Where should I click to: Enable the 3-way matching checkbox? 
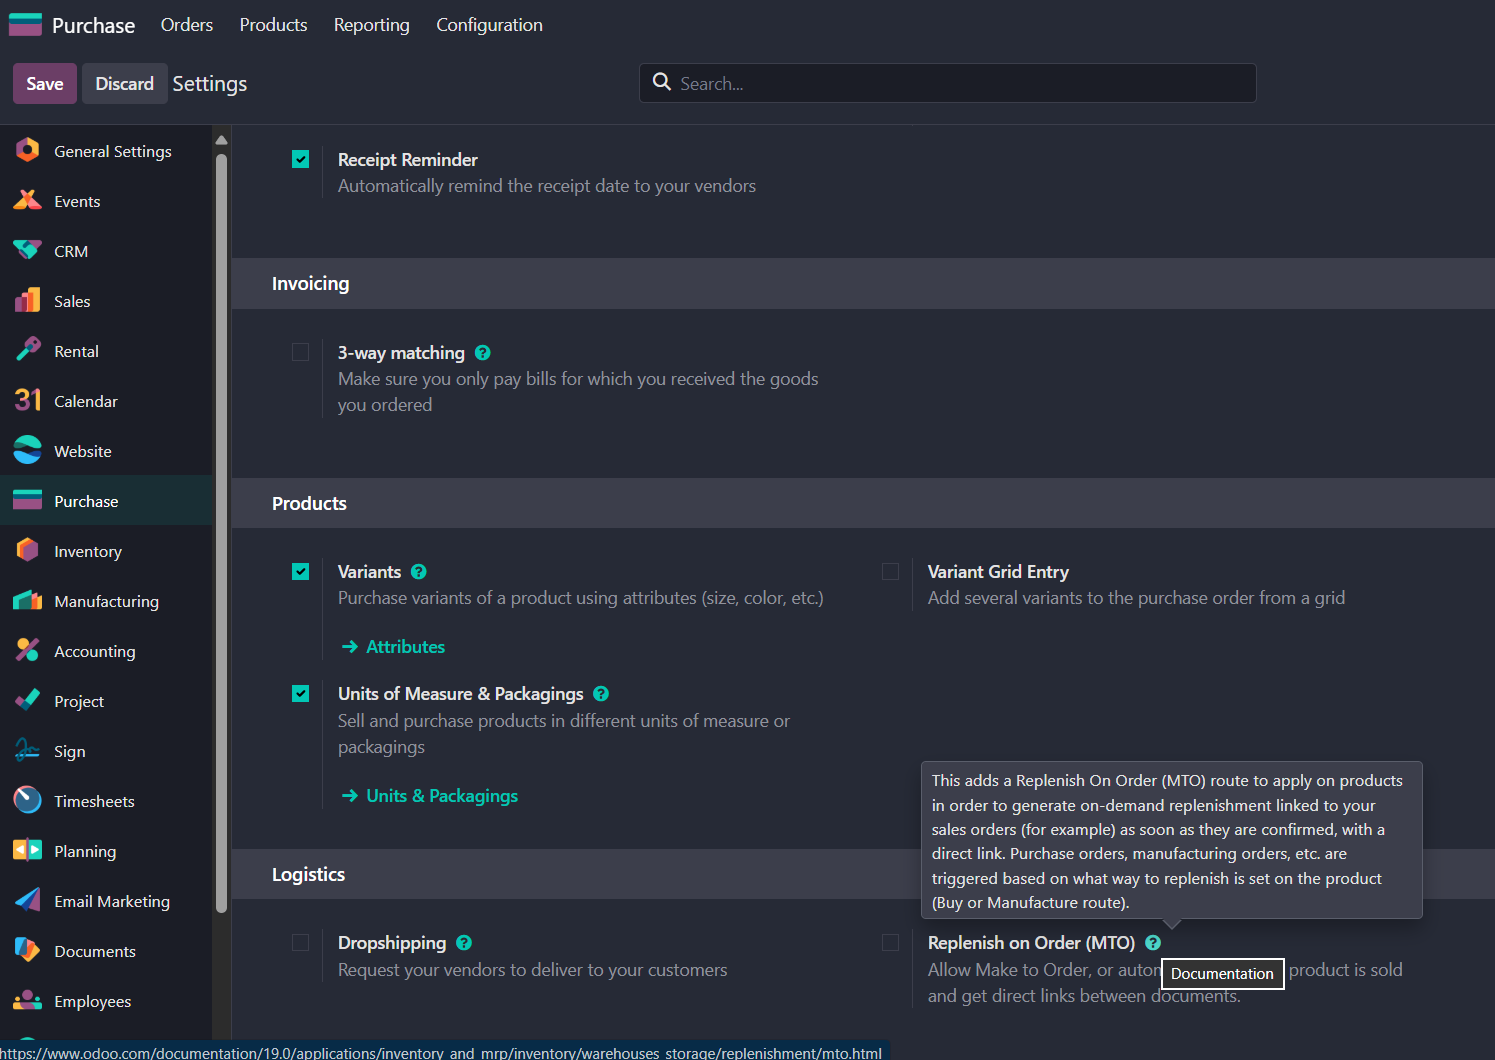(x=301, y=353)
